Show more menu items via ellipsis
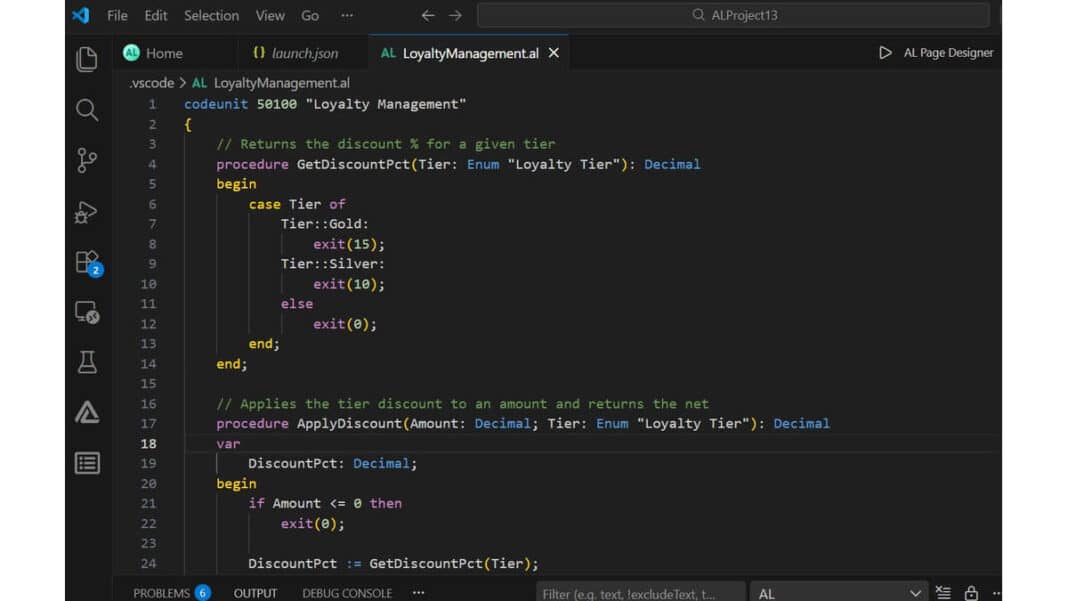Viewport: 1068px width, 601px height. click(x=347, y=15)
